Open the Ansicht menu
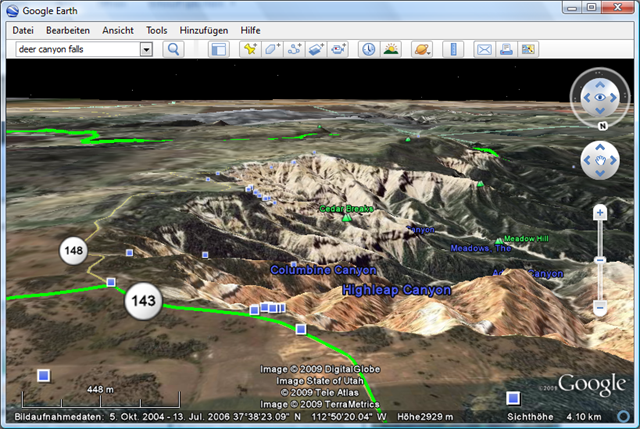Screen dimensions: 640x429 (x=118, y=30)
